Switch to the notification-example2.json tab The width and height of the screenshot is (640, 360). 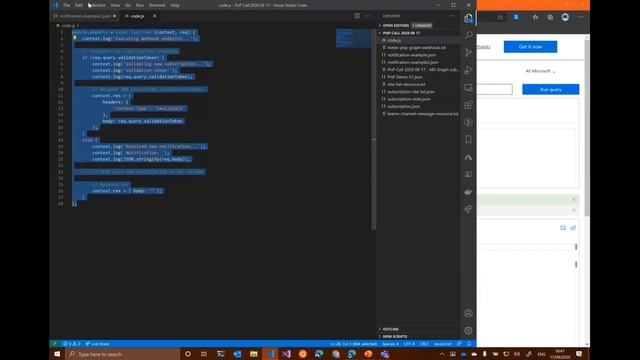85,16
